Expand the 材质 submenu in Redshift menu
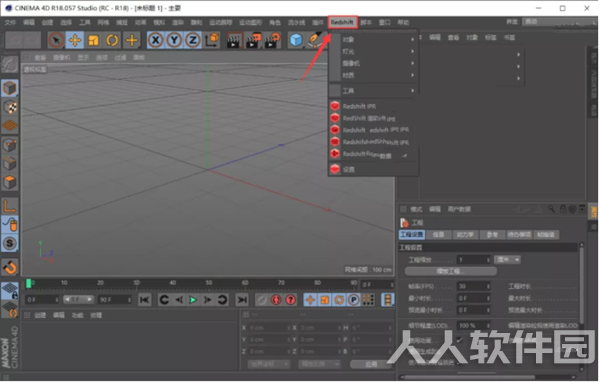The height and width of the screenshot is (382, 600). [x=373, y=75]
